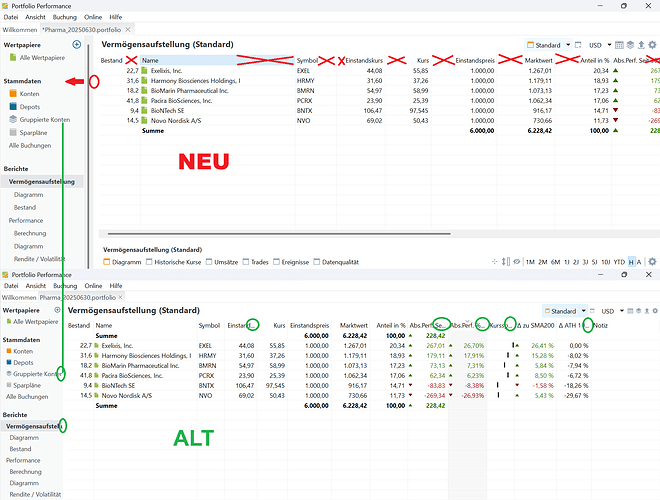660x500 pixels.
Task: Click new view icon beside lower Standard dropdown
Action: (x=592, y=311)
